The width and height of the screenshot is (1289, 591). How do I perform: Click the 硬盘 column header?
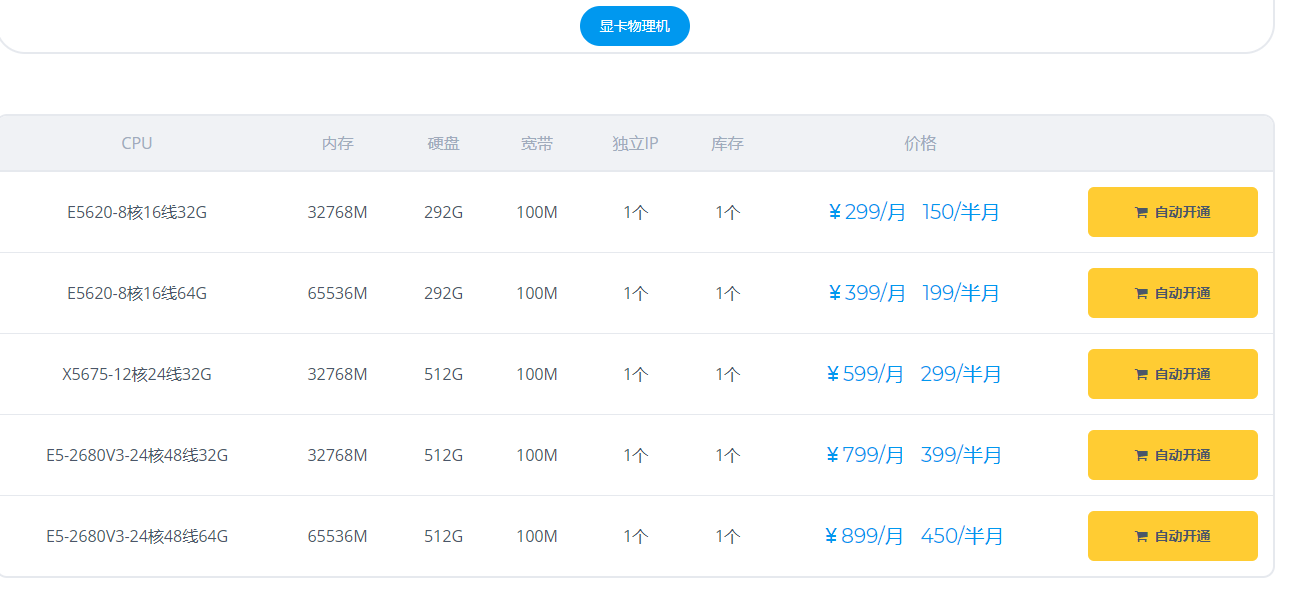tap(443, 143)
